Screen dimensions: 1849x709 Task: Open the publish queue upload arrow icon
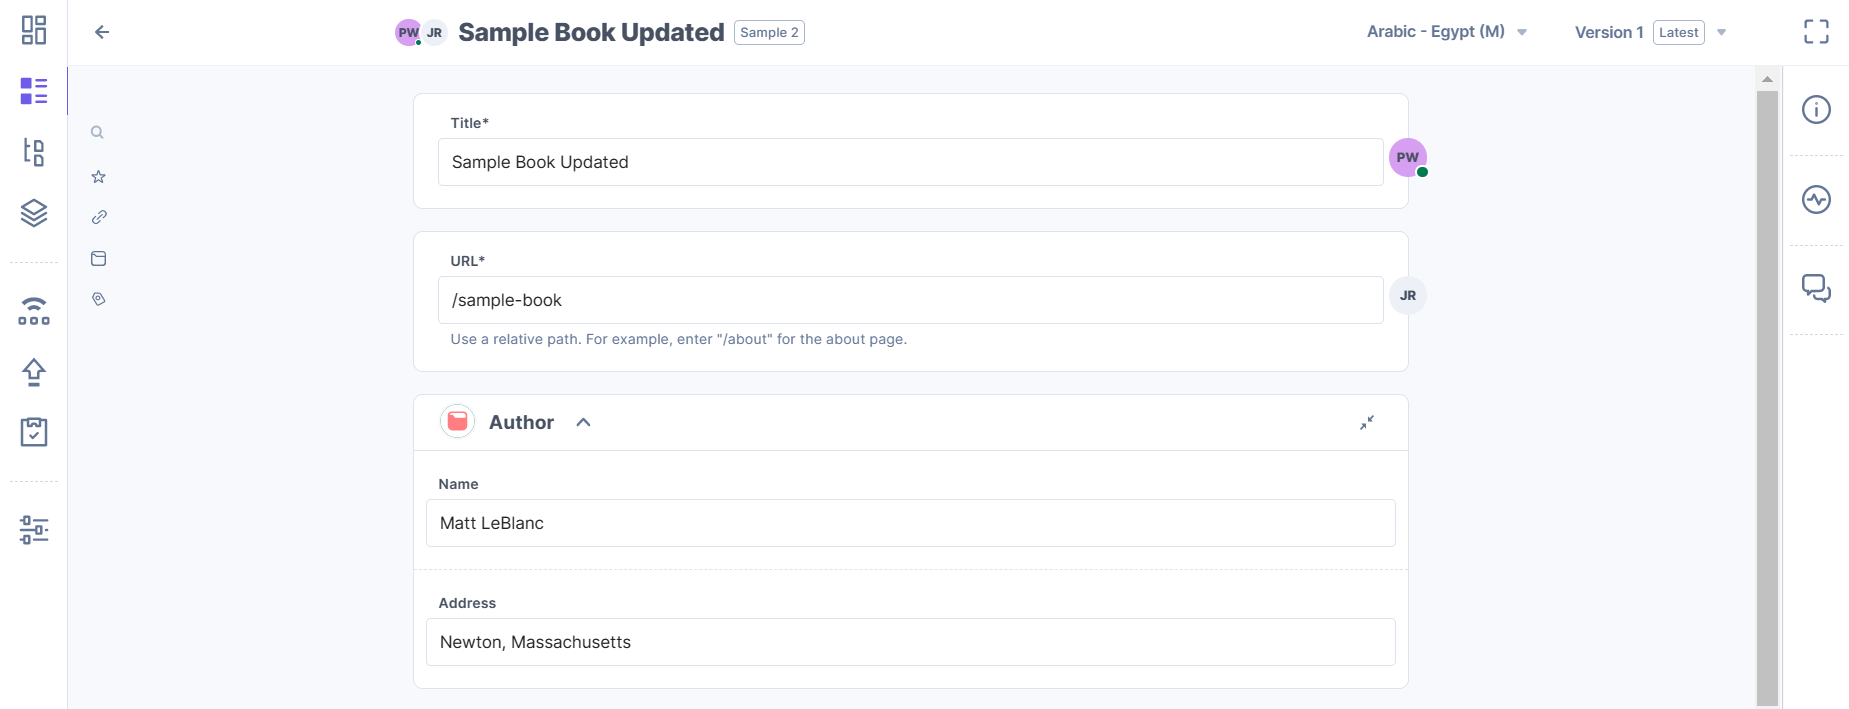point(34,372)
